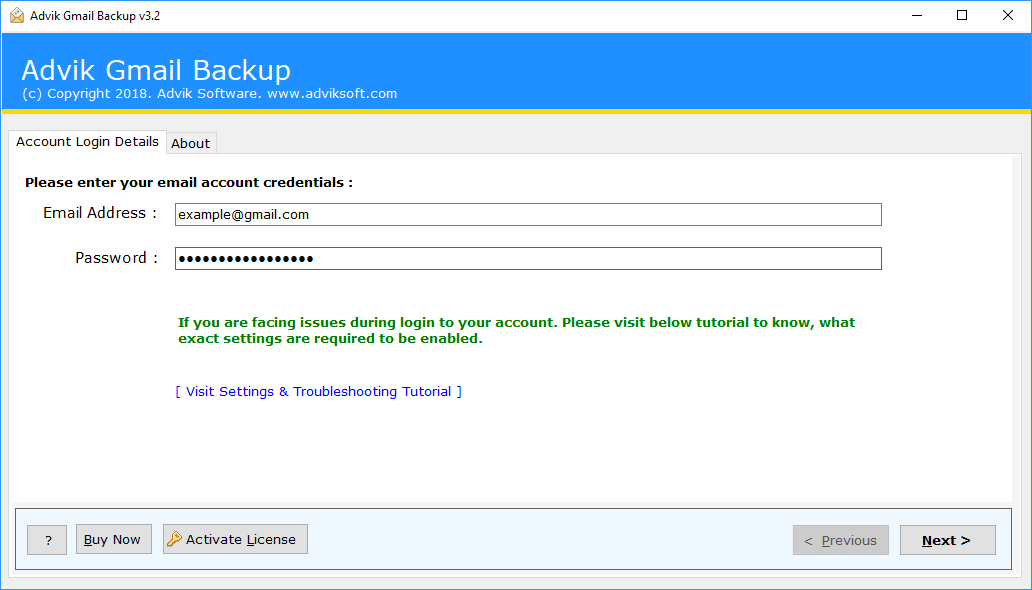Click the 'Password :' label

116,257
